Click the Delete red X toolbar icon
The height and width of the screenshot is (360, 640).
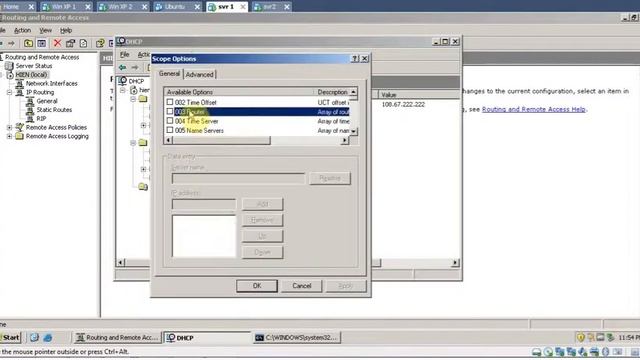(57, 43)
